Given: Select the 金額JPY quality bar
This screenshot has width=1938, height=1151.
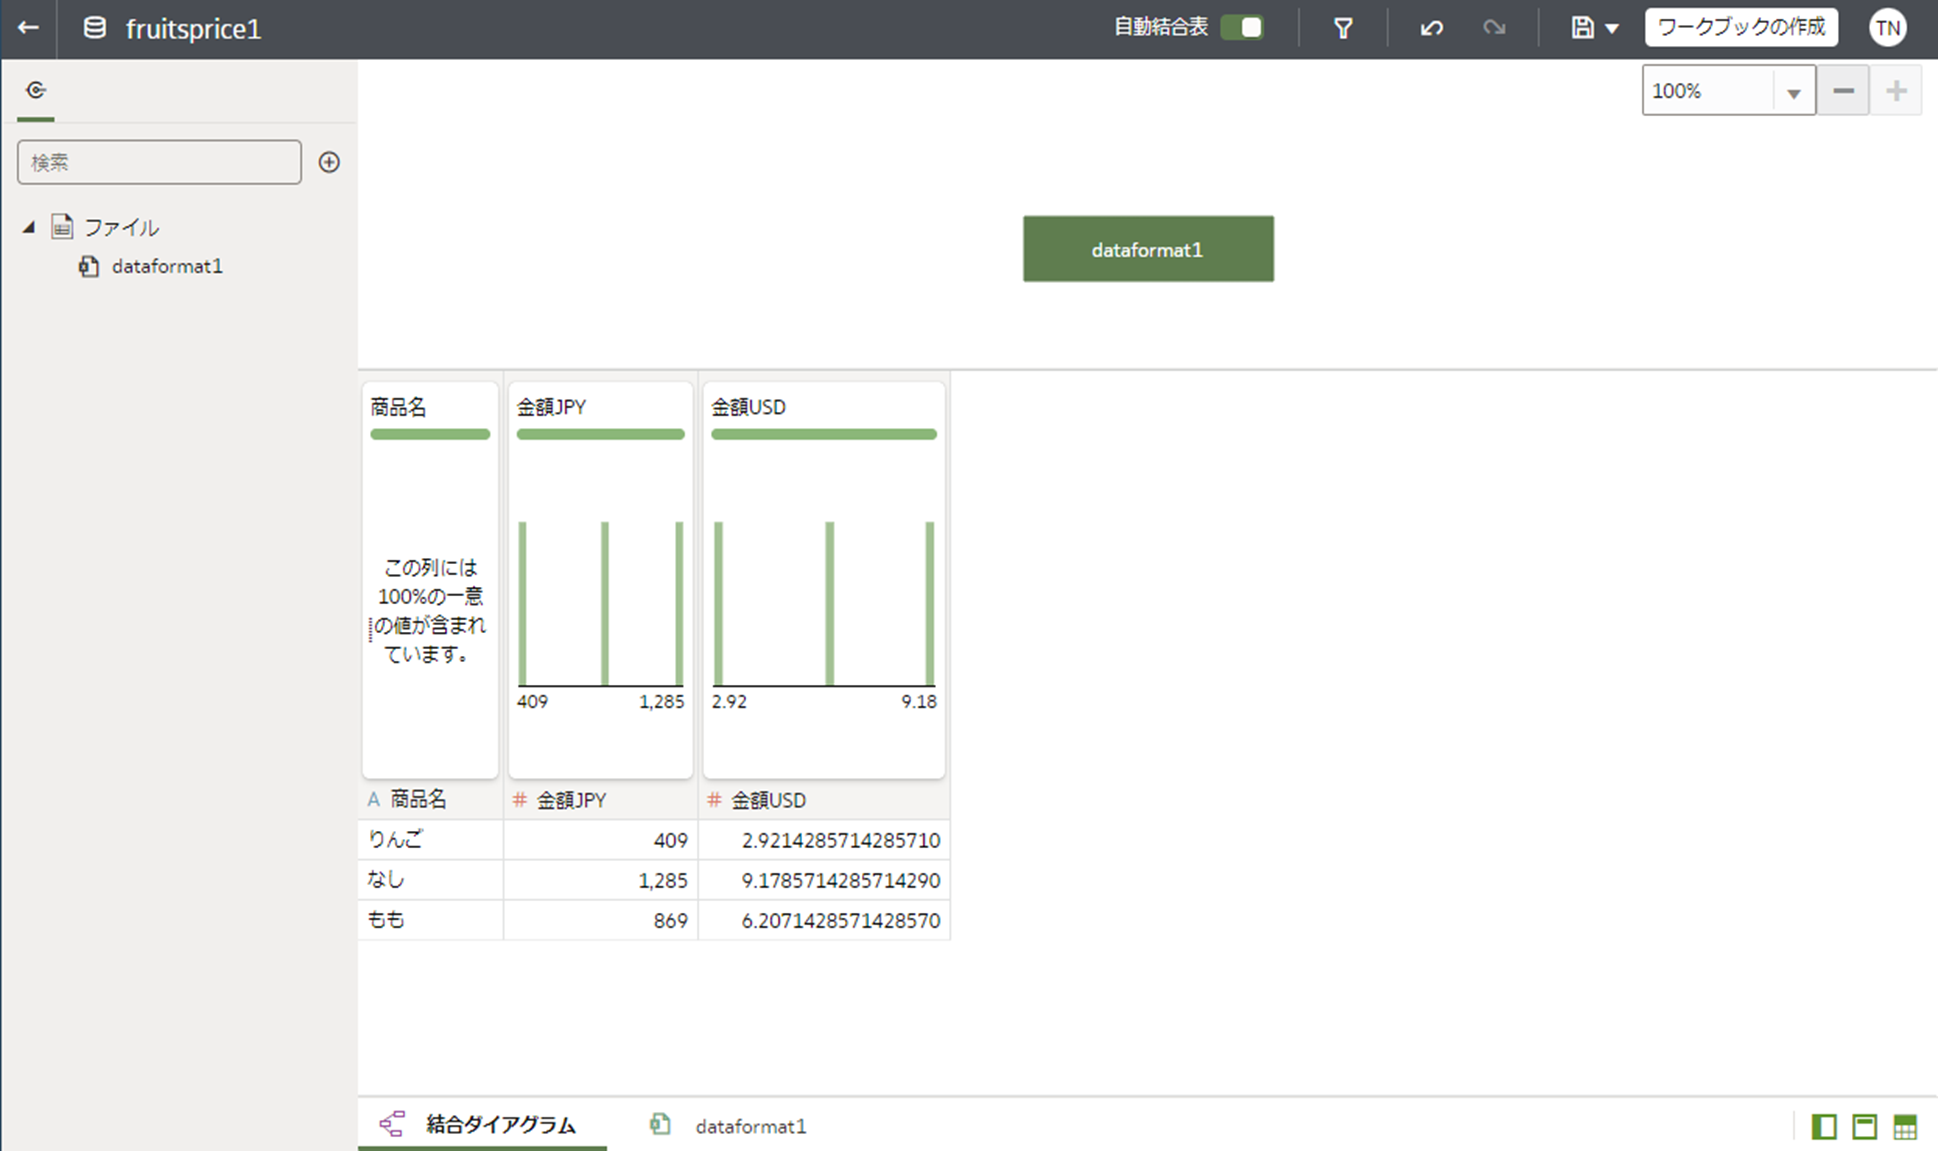Looking at the screenshot, I should (x=600, y=435).
